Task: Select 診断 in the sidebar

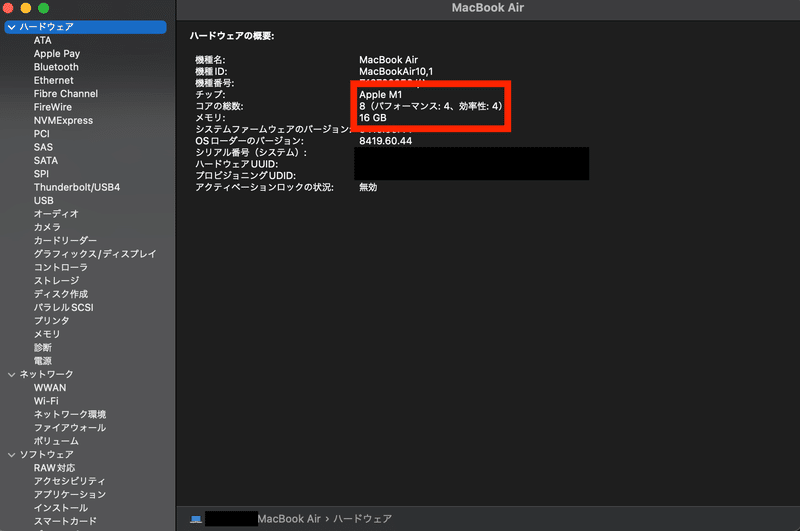Action: pos(43,347)
